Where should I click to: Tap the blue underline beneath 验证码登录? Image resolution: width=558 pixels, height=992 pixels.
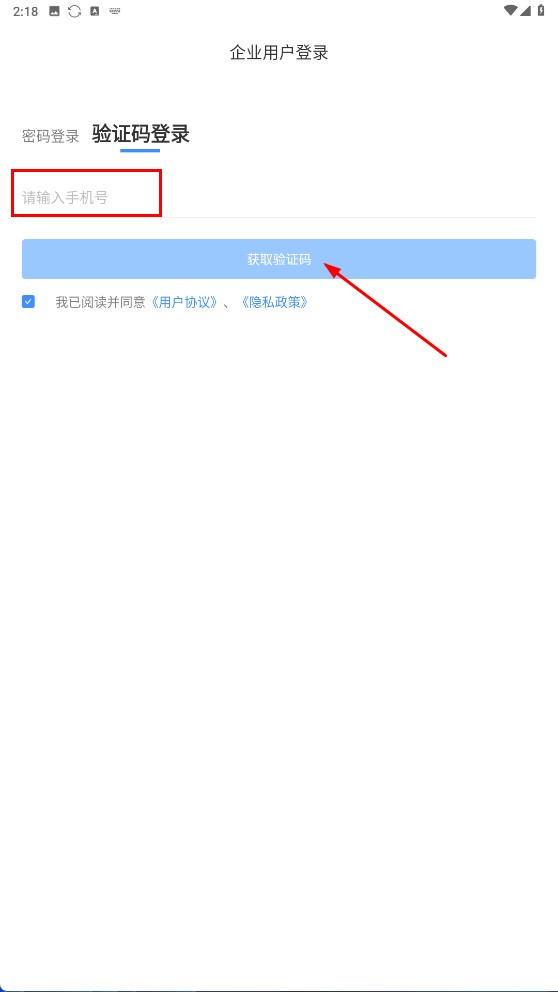(x=140, y=150)
